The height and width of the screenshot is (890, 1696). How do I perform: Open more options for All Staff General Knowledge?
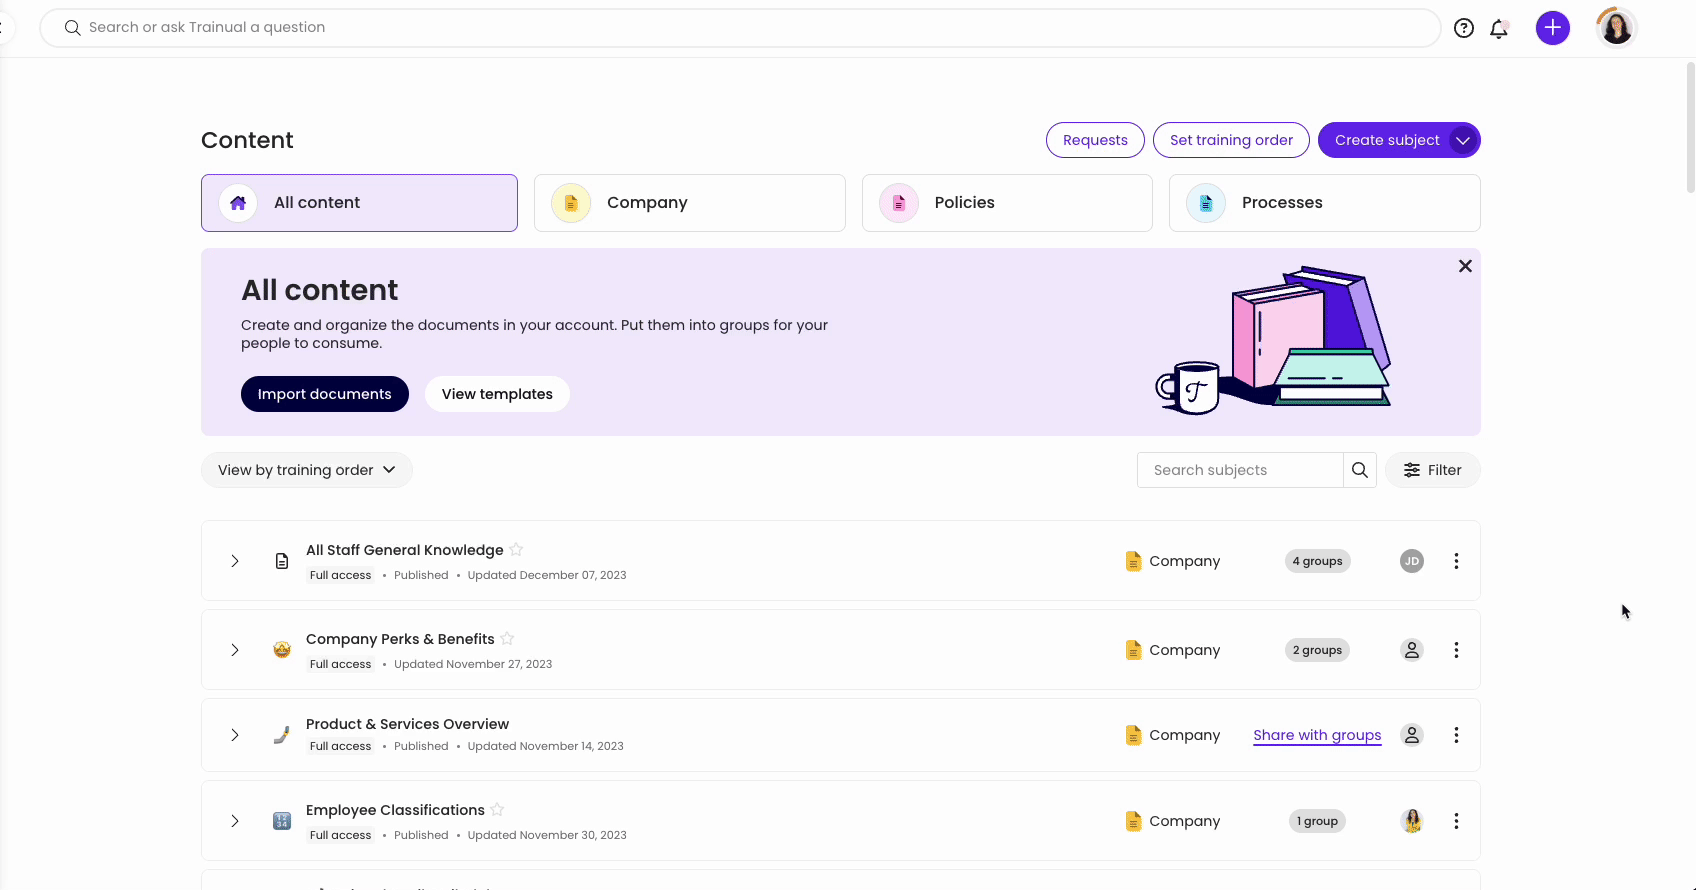pyautogui.click(x=1456, y=561)
